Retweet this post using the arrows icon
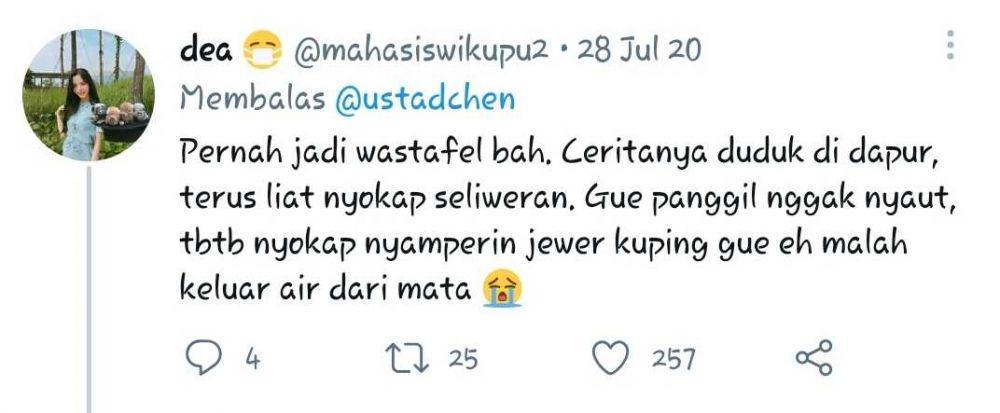The height and width of the screenshot is (413, 1000). click(x=409, y=358)
